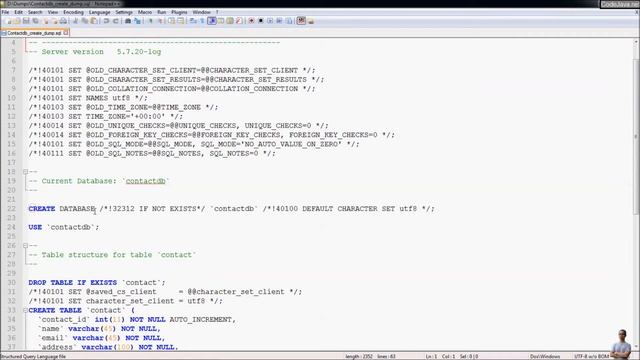
Task: Undo the last edit via toolbar
Action: 106,21
